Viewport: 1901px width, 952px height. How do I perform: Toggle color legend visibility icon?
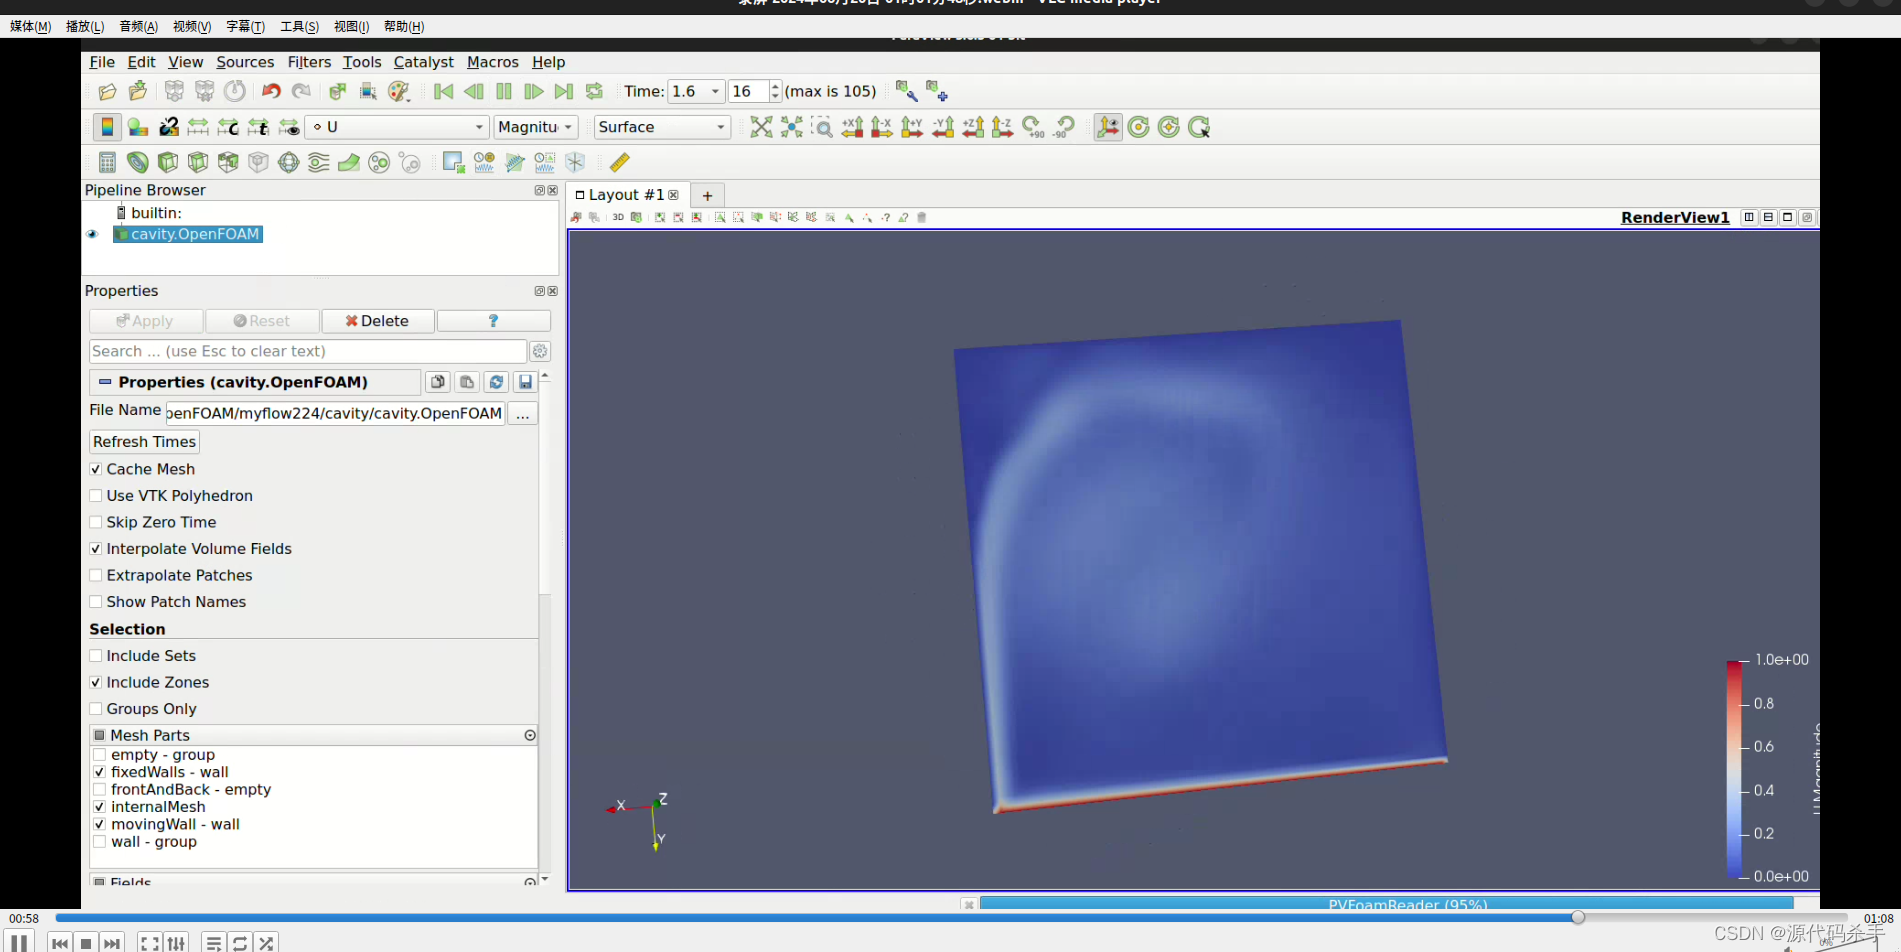(107, 127)
